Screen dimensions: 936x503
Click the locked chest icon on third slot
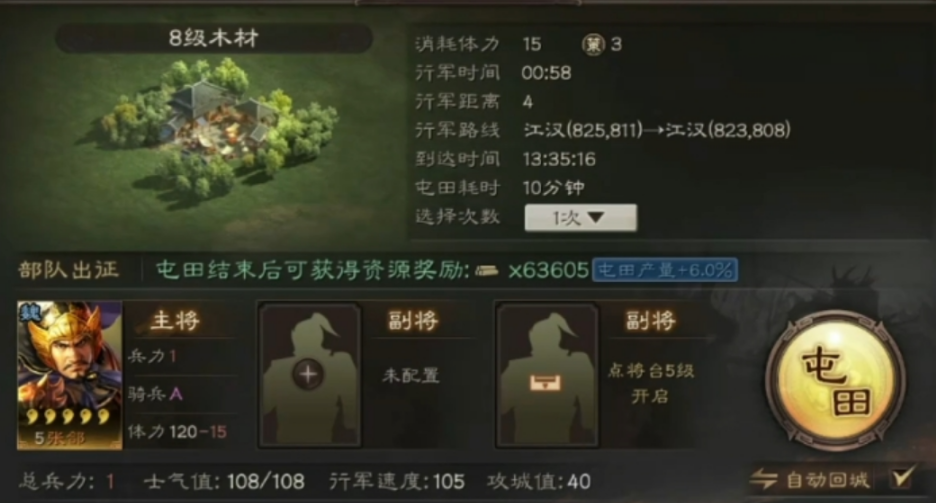point(546,382)
